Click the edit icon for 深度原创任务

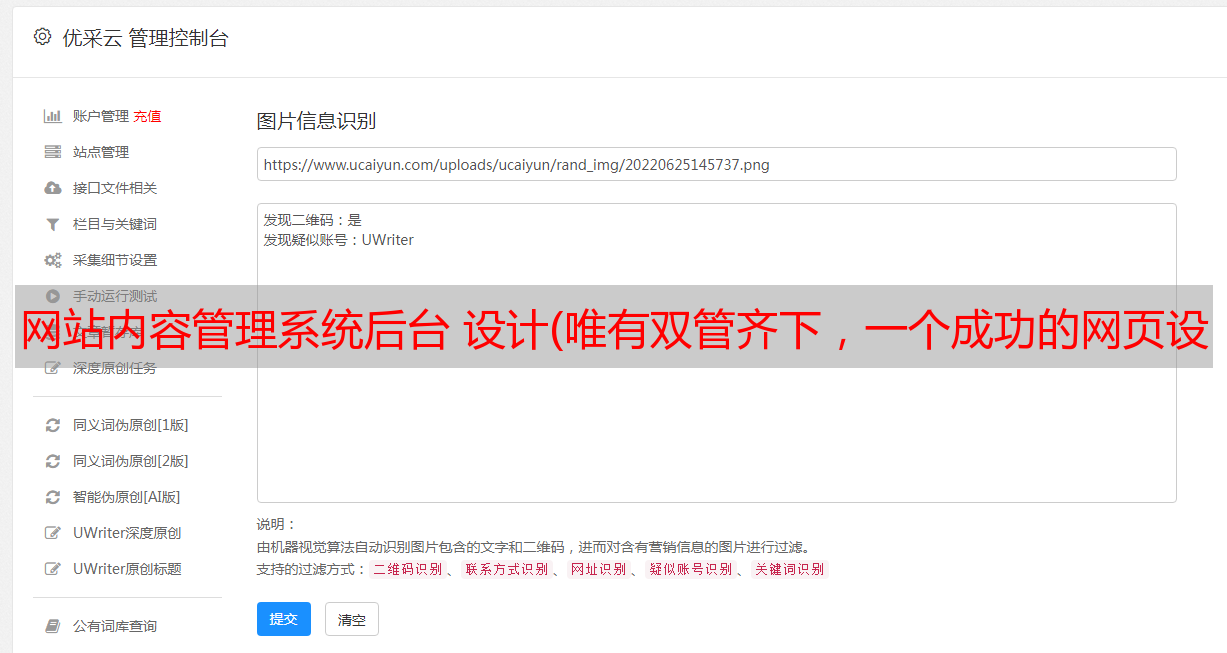tap(53, 368)
